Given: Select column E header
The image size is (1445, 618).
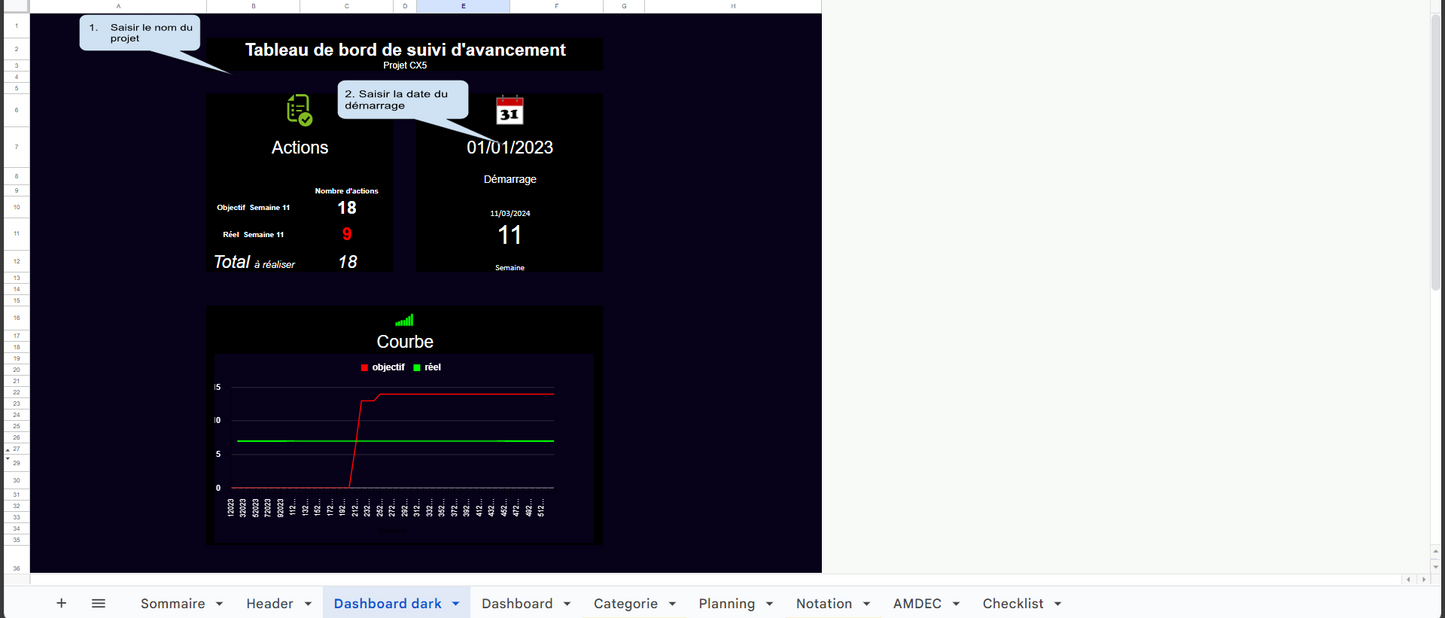Looking at the screenshot, I should click(463, 6).
